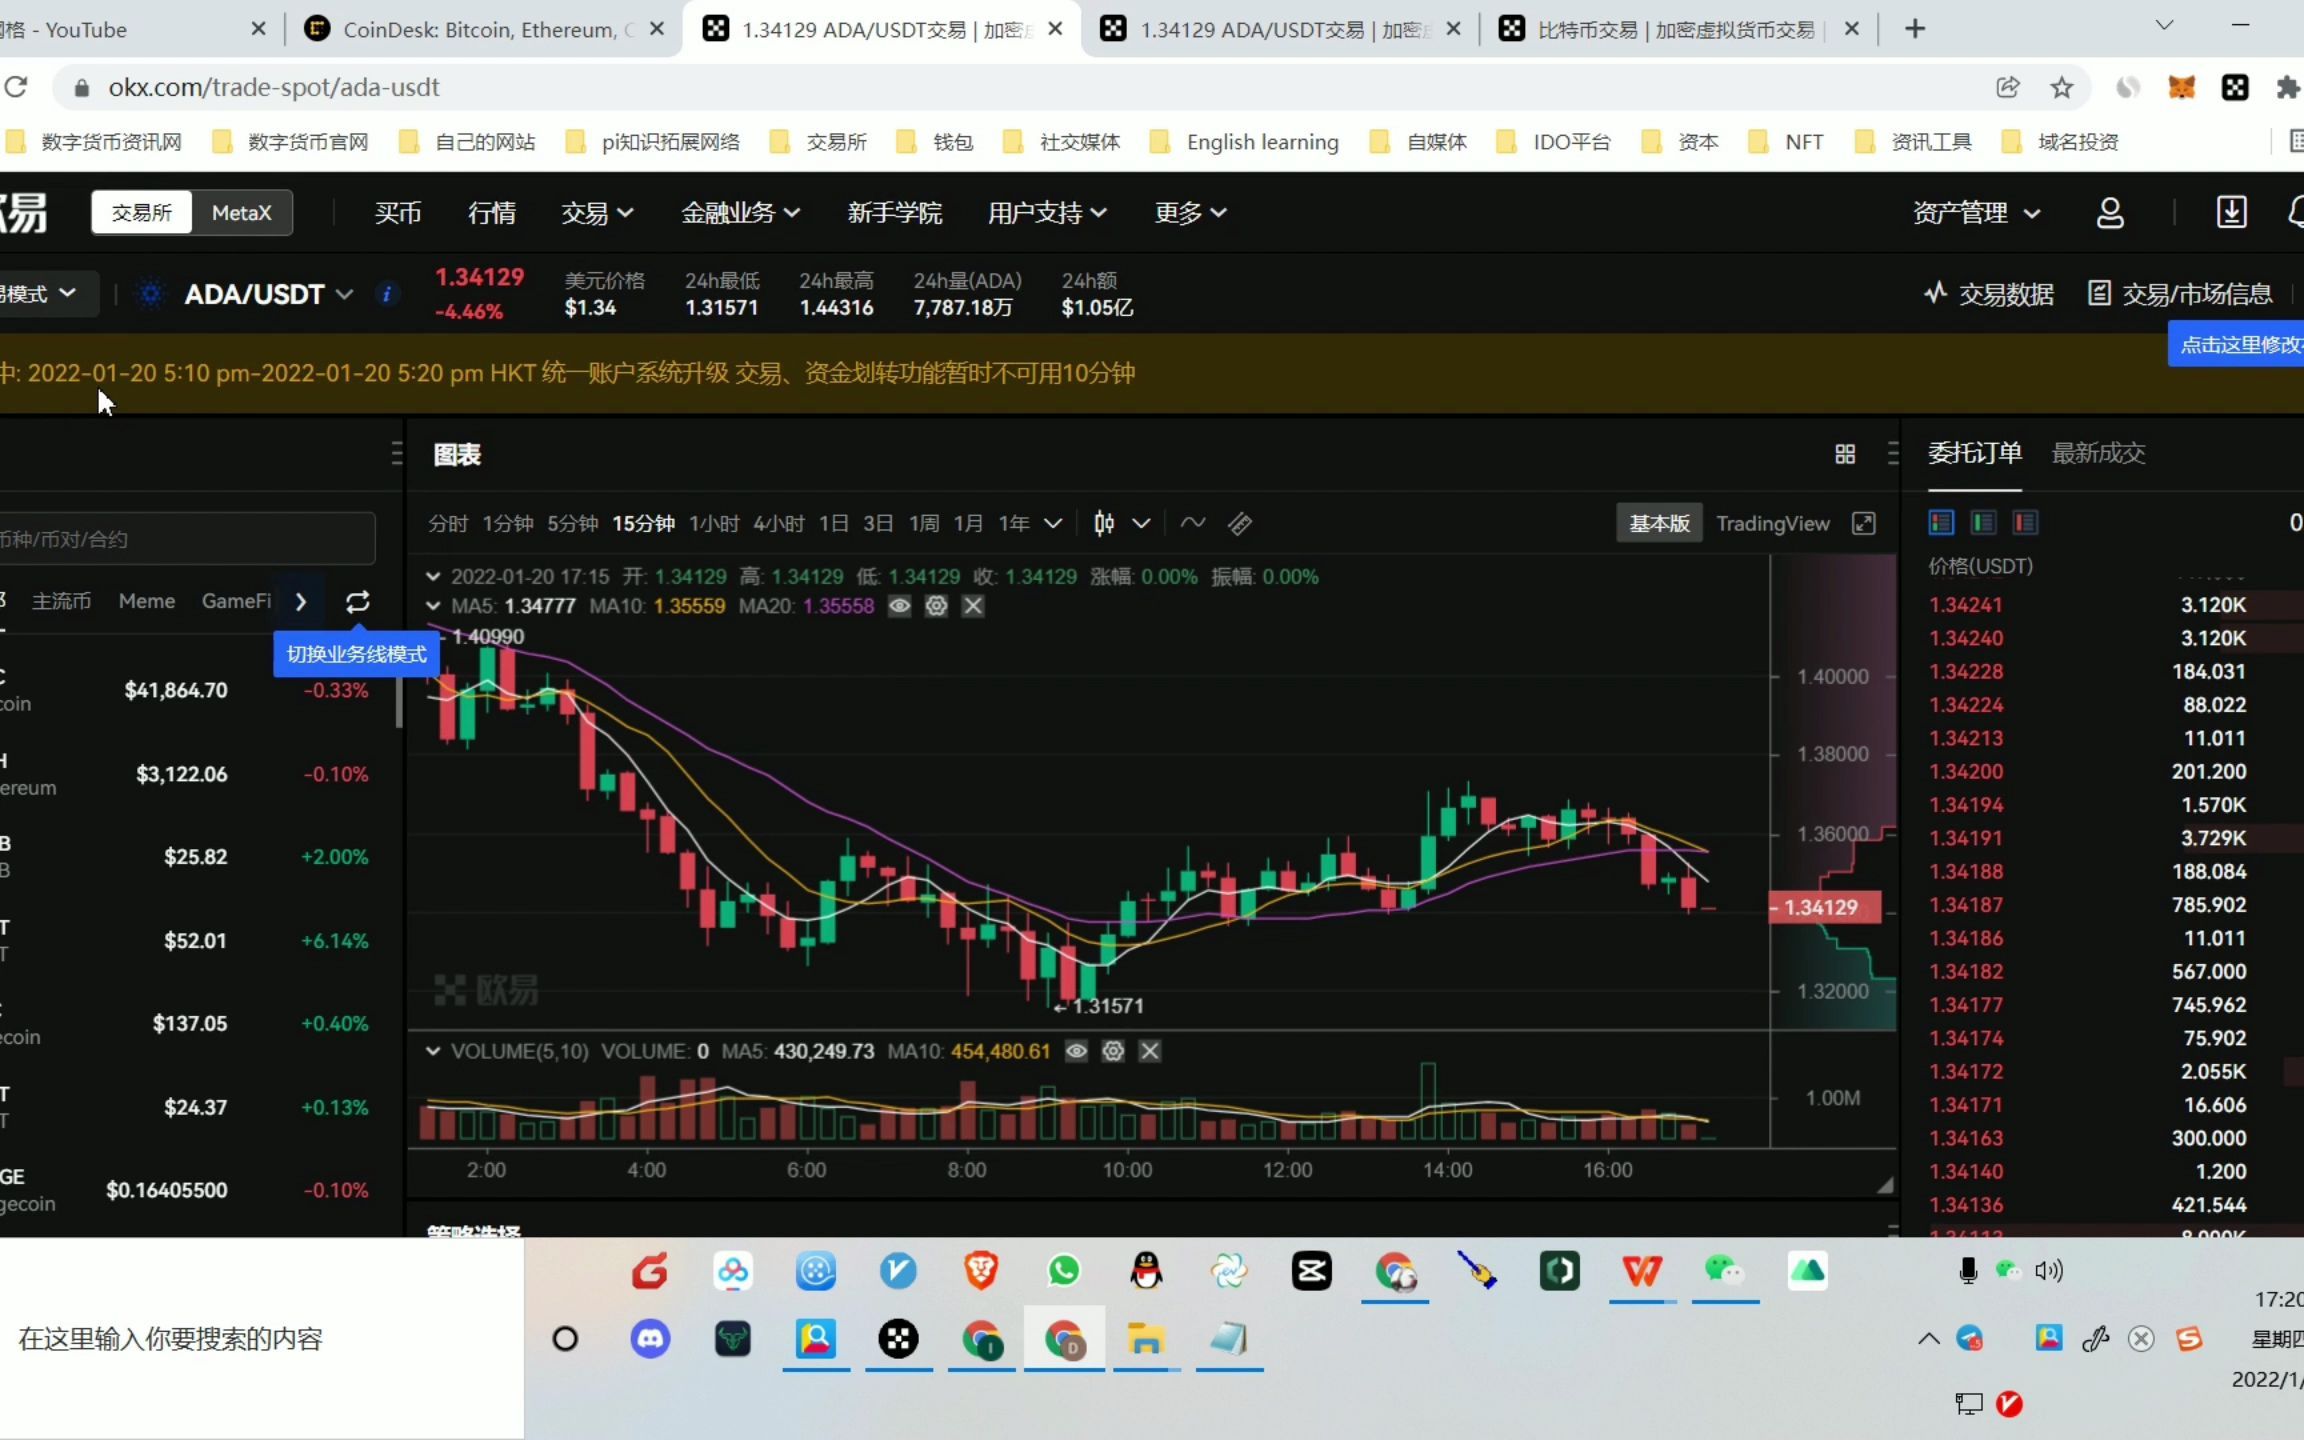Select the 1小时 timeframe

(714, 523)
